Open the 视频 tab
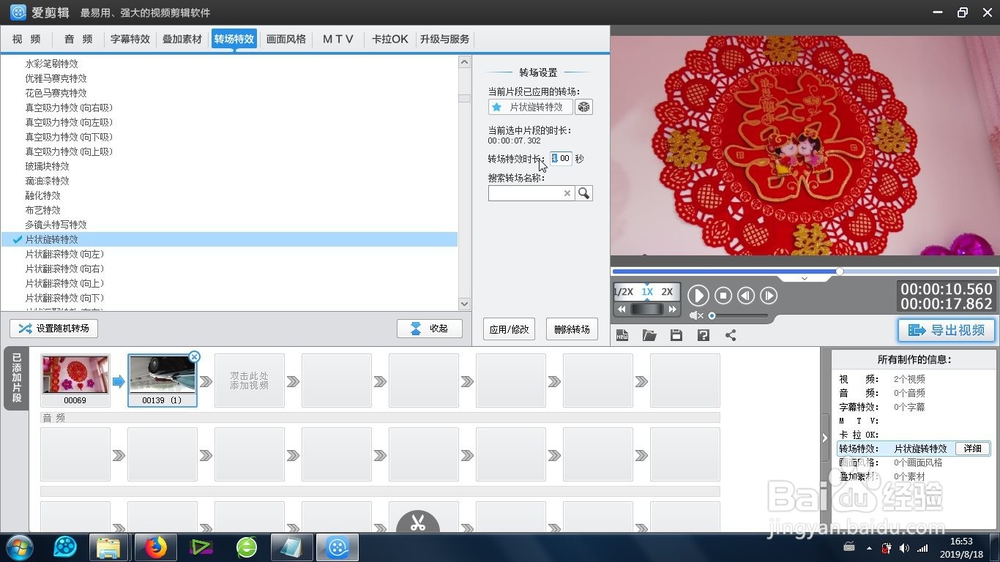The width and height of the screenshot is (1000, 562). click(26, 39)
